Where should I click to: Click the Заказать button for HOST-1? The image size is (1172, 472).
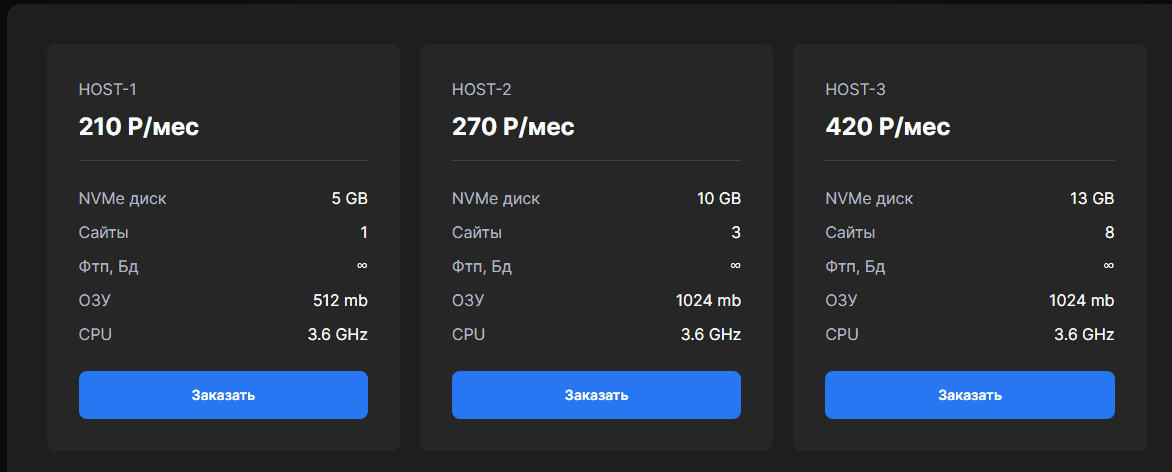coord(223,395)
